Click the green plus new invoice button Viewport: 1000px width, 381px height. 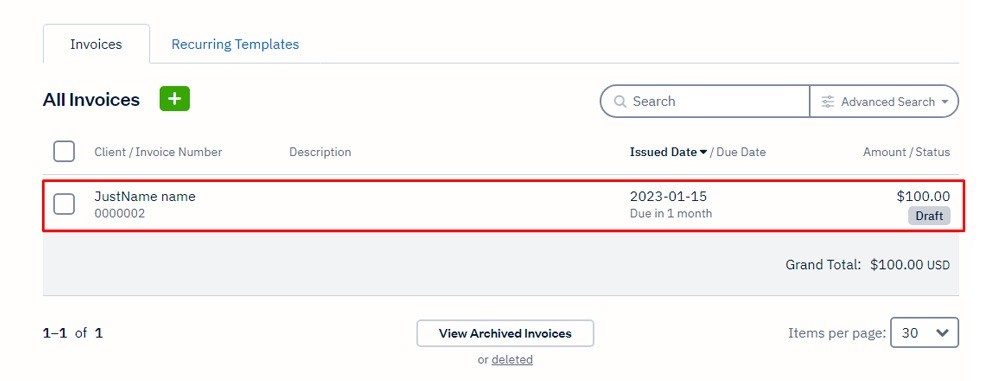point(175,99)
